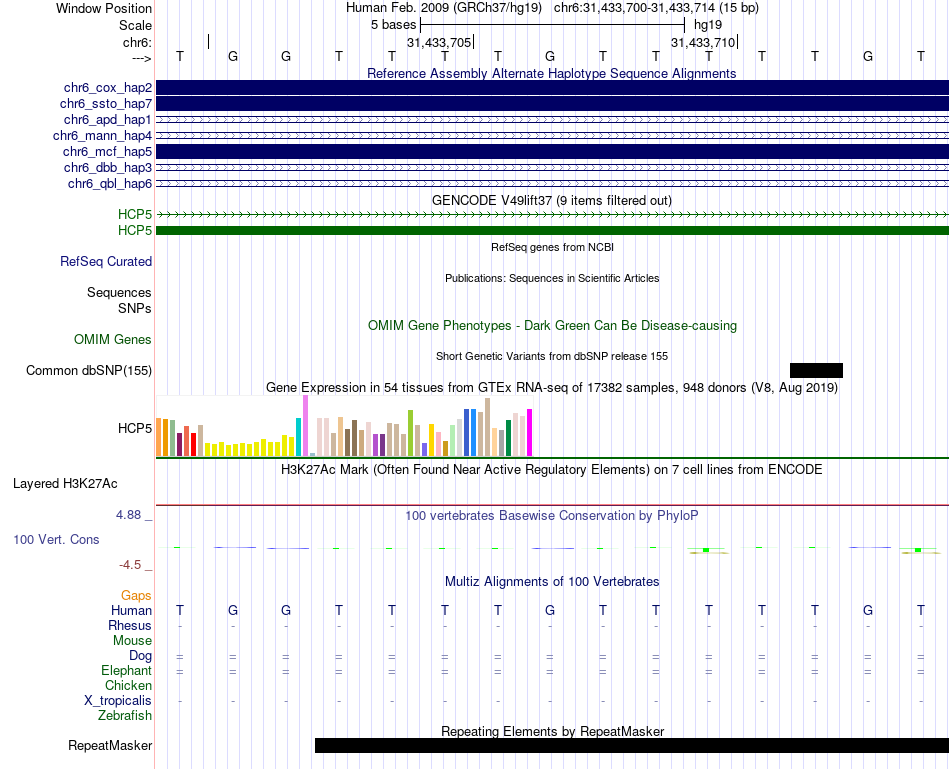The height and width of the screenshot is (769, 950).
Task: Open the chr6_cox_hap2 track label
Action: 108,88
